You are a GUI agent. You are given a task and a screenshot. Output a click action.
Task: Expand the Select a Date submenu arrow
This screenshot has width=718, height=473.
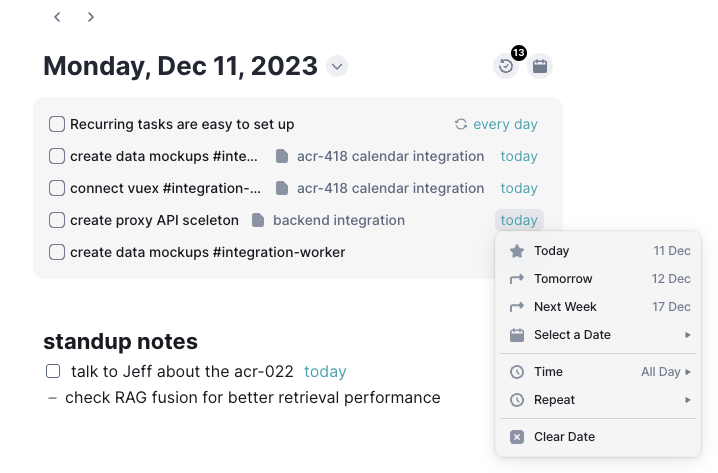687,335
